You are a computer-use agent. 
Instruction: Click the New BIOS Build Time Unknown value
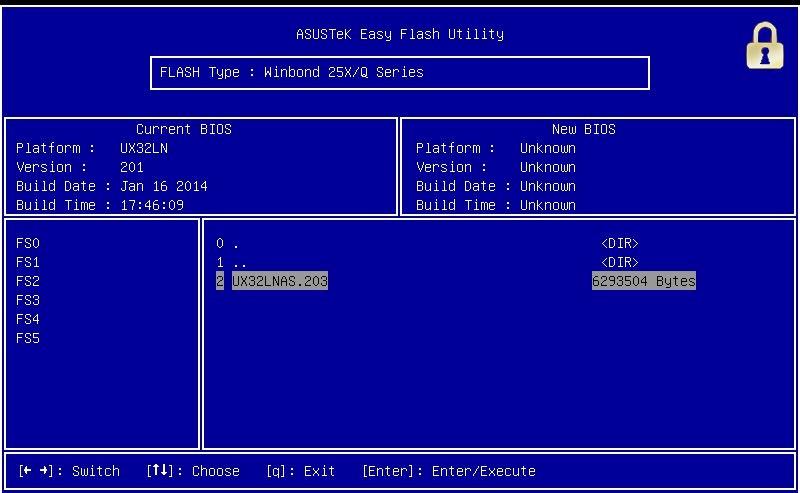coord(548,205)
